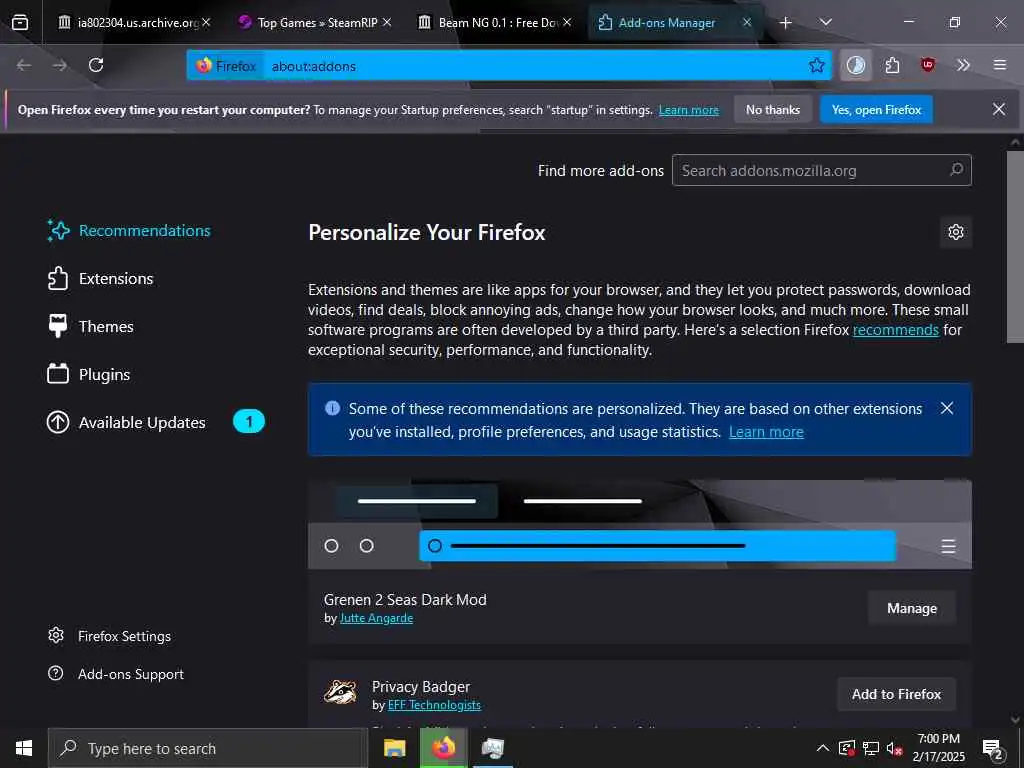Switch to Top Games SteamRIP tab
This screenshot has width=1024, height=768.
click(313, 23)
